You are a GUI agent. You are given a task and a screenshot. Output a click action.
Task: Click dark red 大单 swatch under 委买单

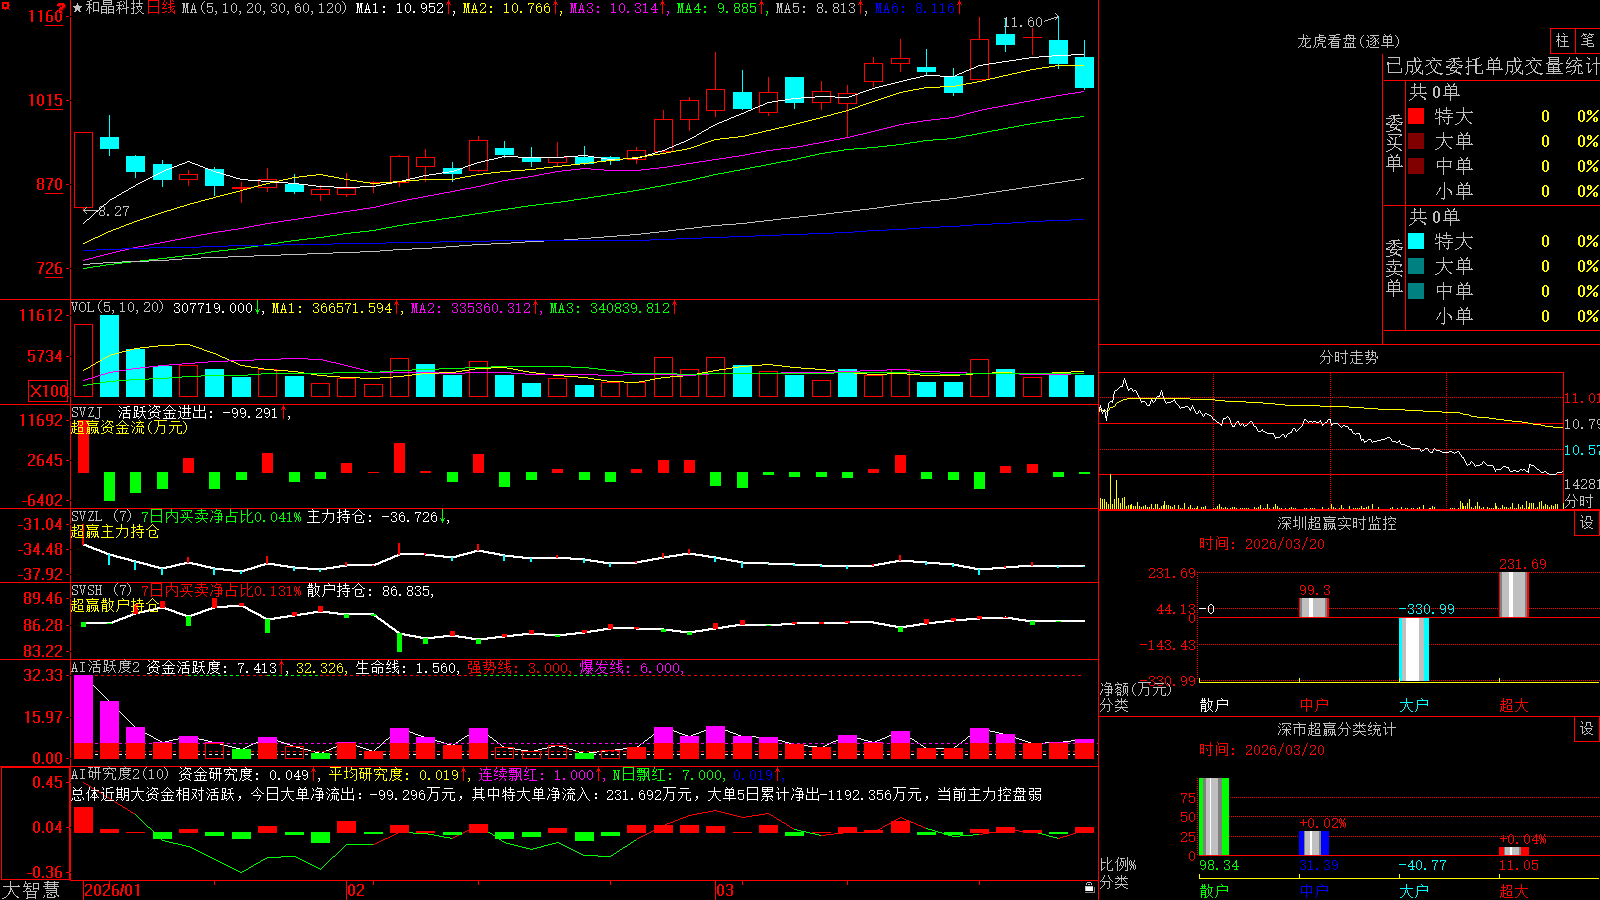pos(1416,141)
